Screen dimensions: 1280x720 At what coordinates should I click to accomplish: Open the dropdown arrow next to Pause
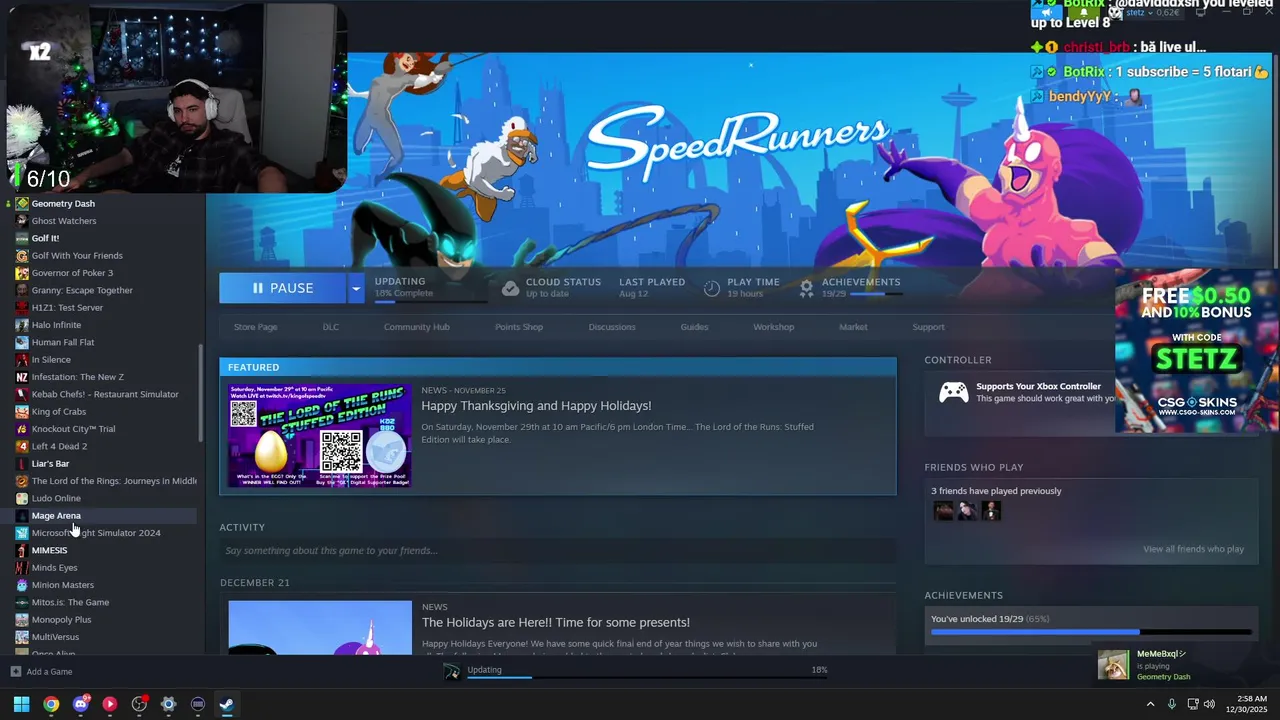355,288
